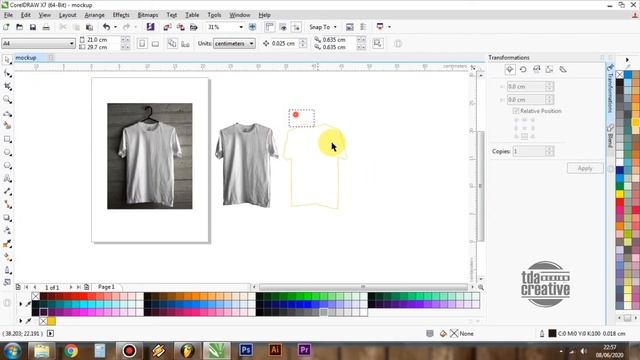The width and height of the screenshot is (640, 360).
Task: Go to next page arrow
Action: pos(71,287)
